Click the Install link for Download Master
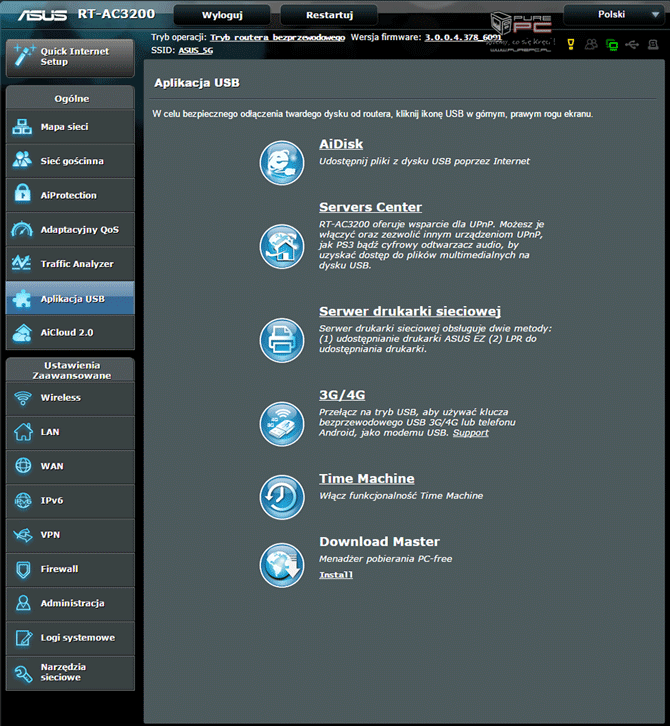Image resolution: width=670 pixels, height=726 pixels. click(x=336, y=575)
